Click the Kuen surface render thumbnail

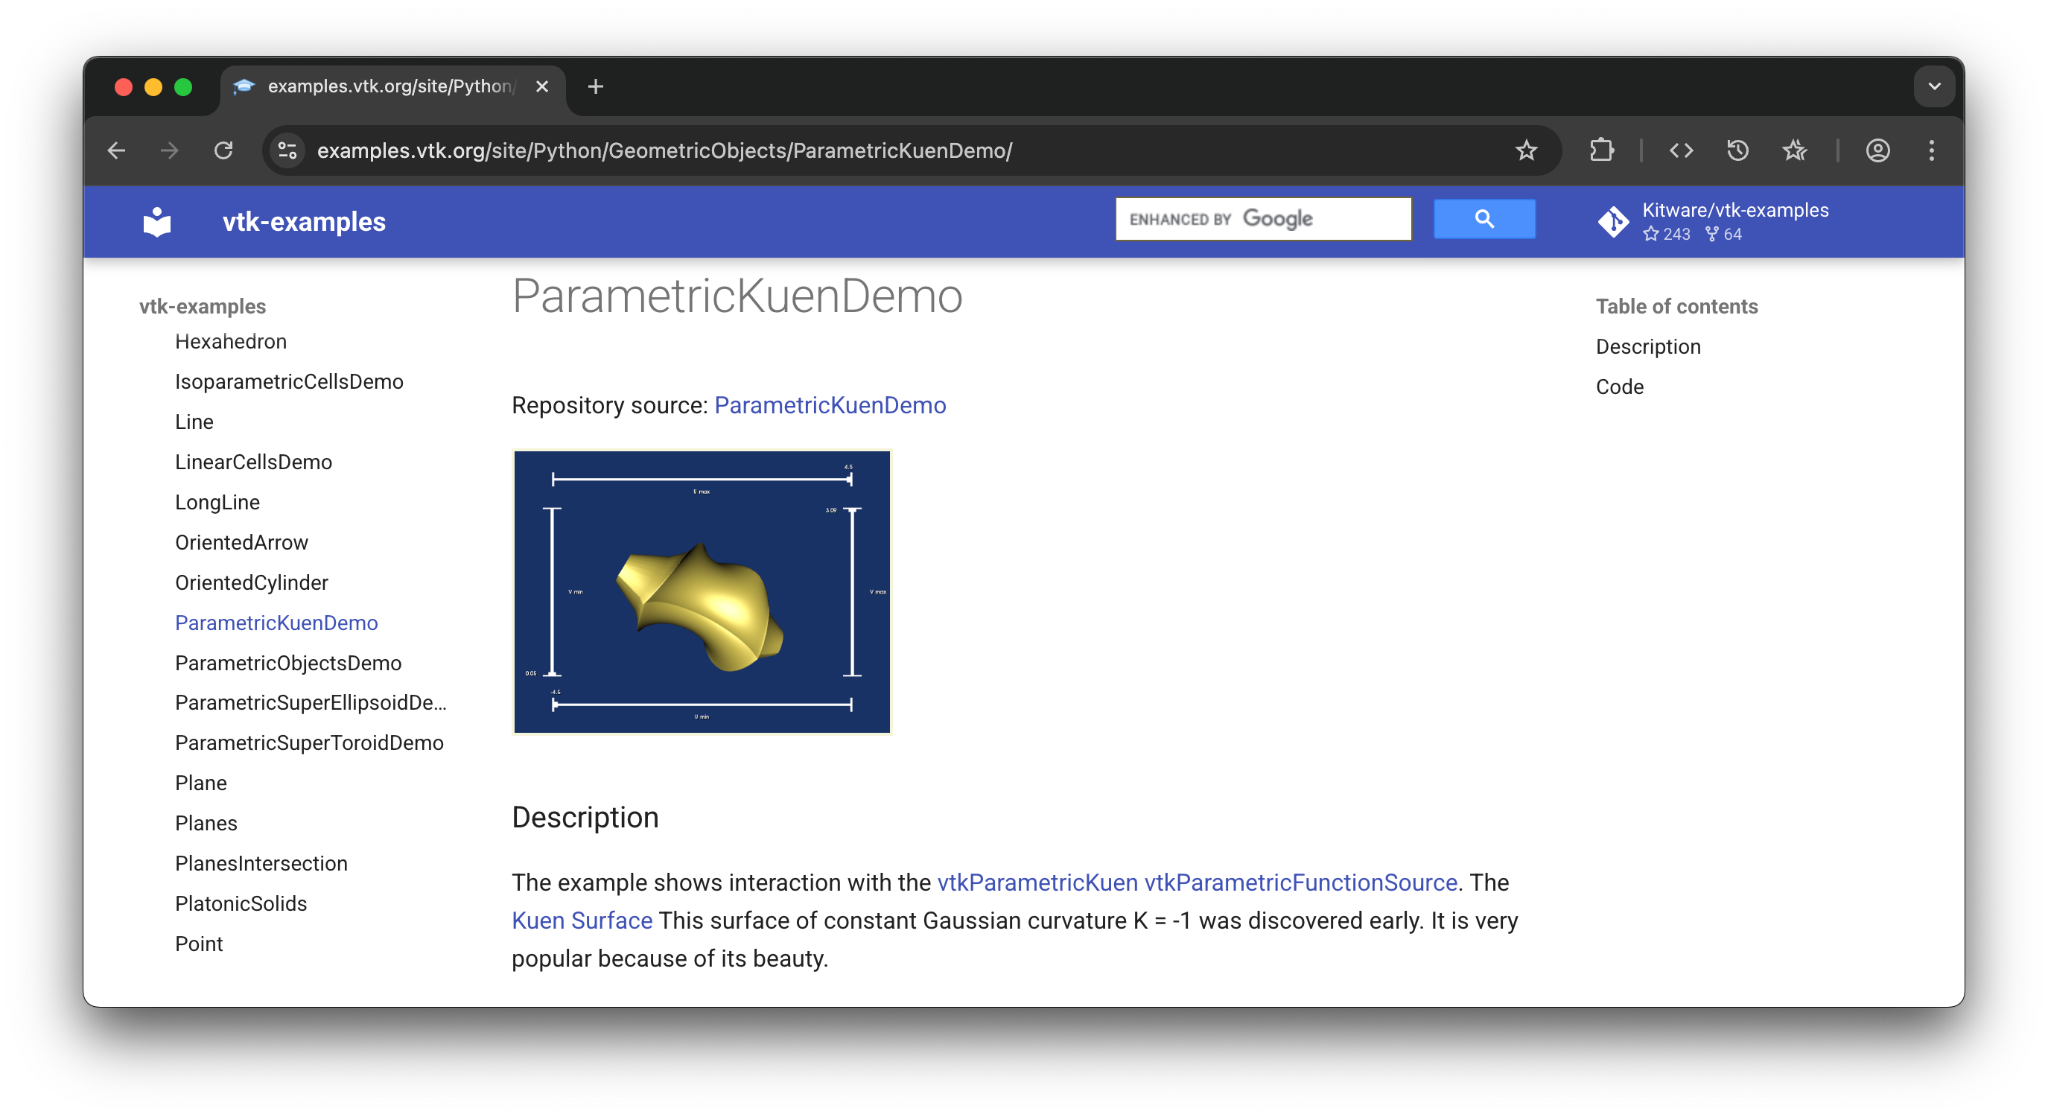702,592
